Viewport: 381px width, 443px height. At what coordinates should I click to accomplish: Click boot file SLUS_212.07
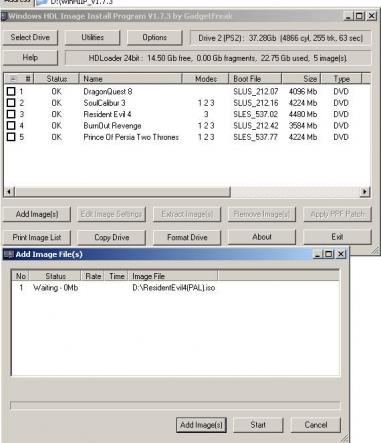(x=256, y=91)
